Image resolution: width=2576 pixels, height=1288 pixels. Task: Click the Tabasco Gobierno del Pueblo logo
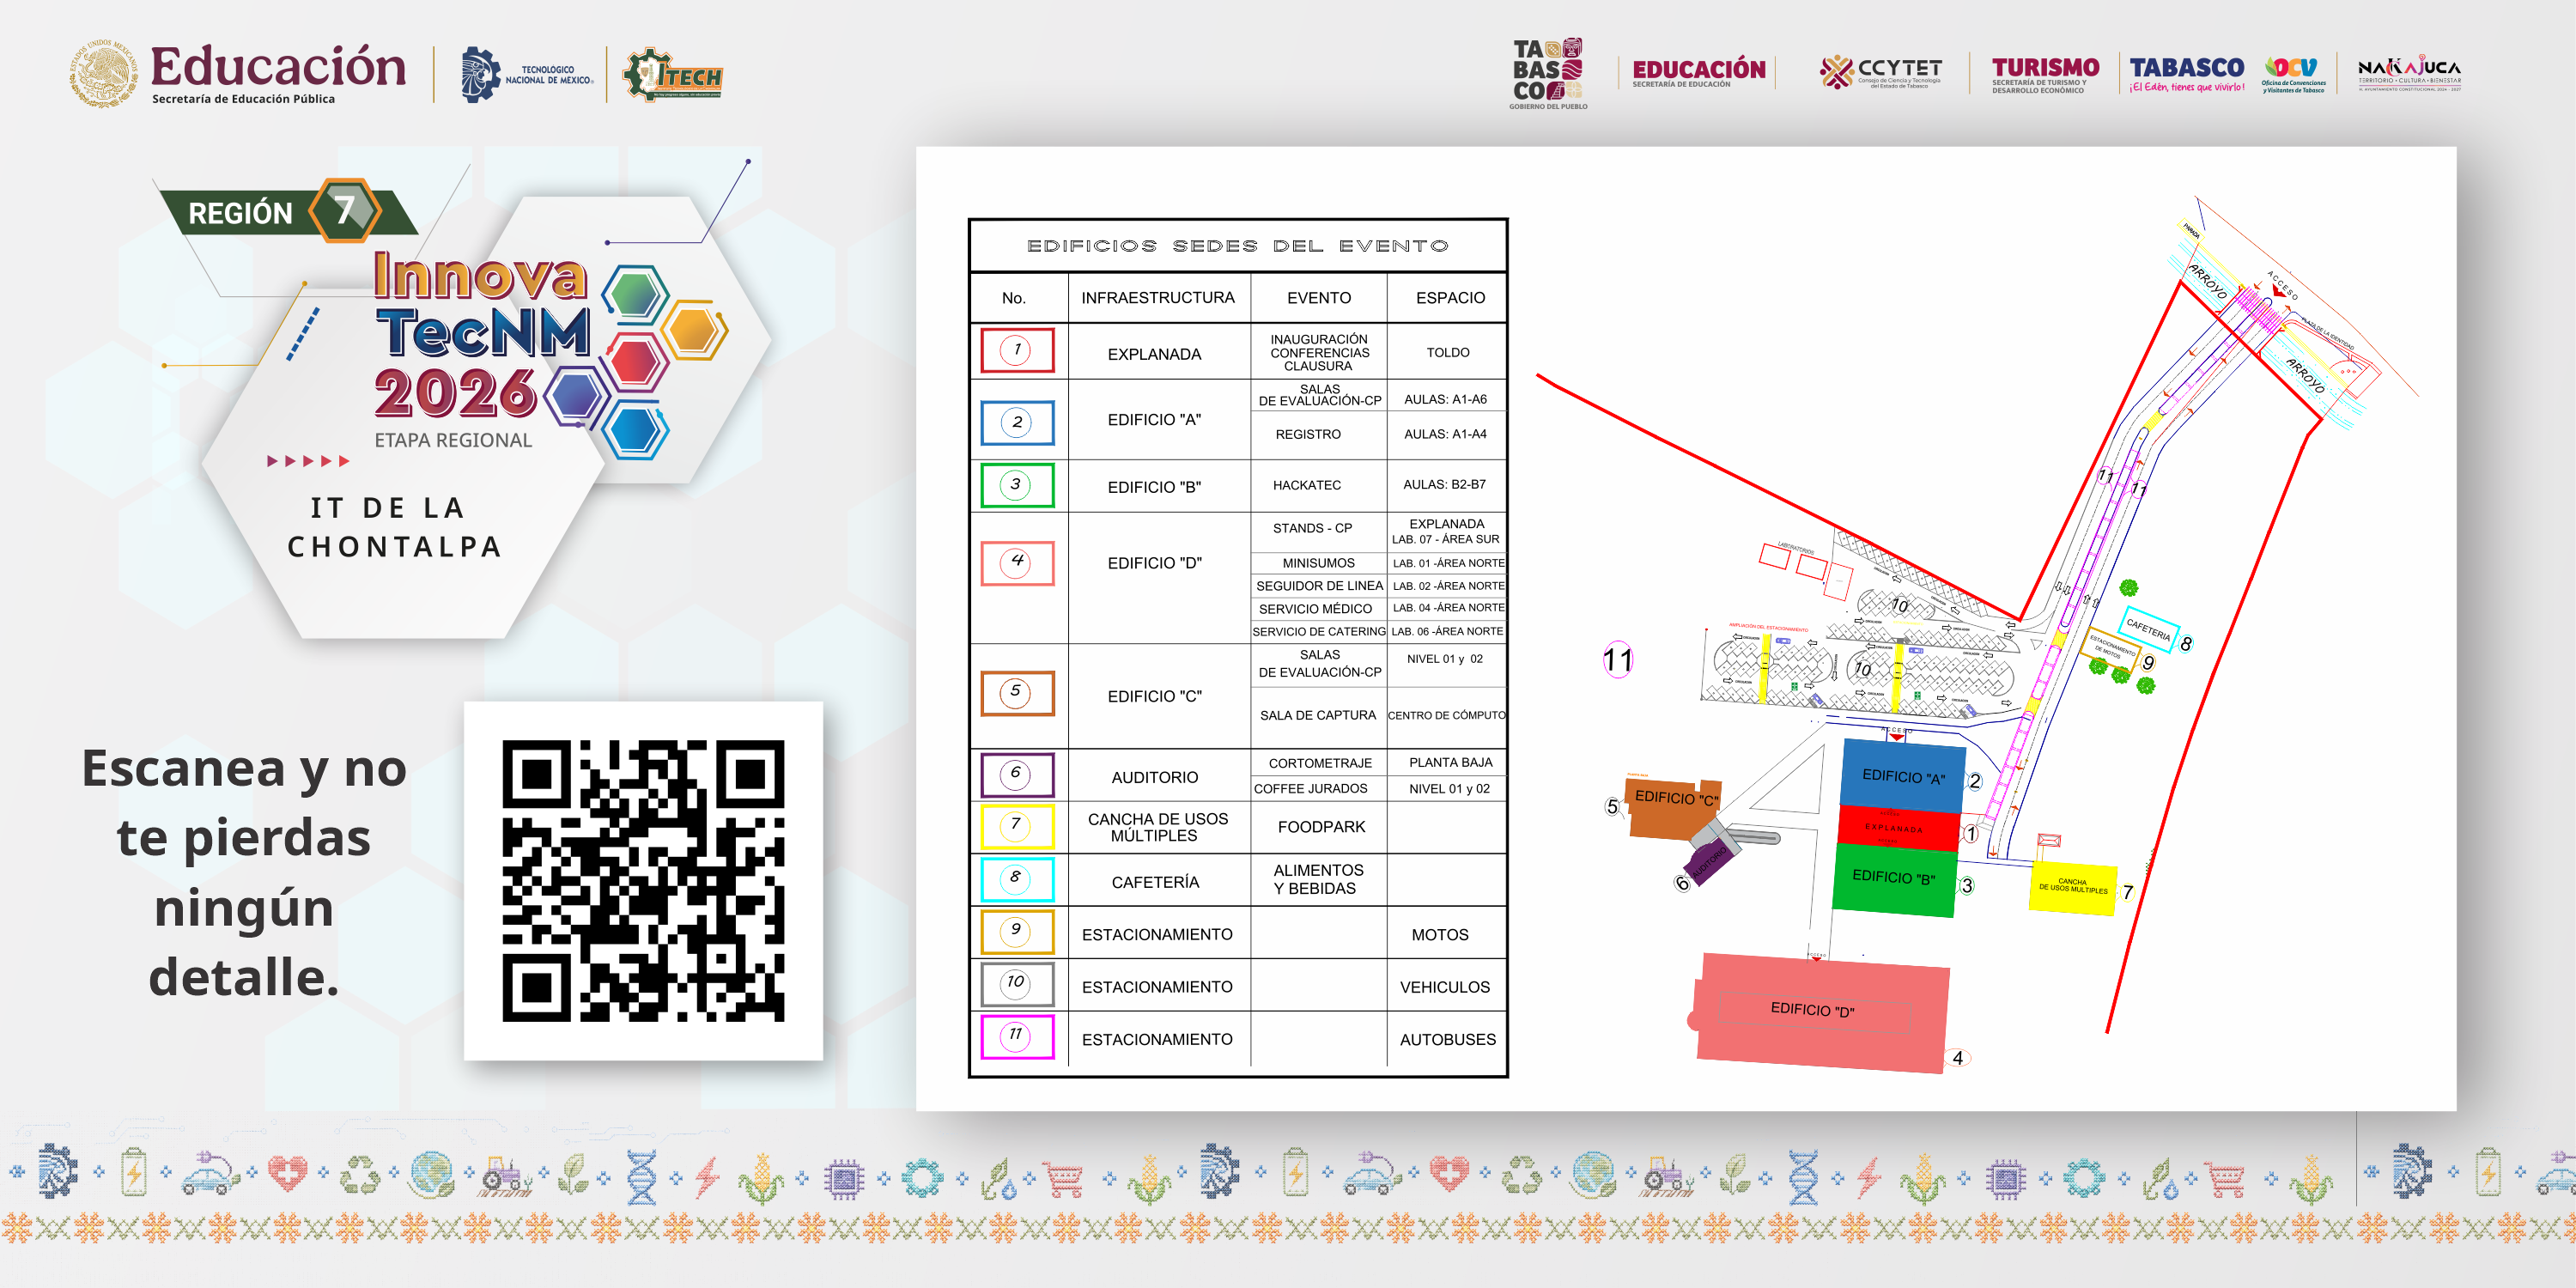click(1548, 73)
